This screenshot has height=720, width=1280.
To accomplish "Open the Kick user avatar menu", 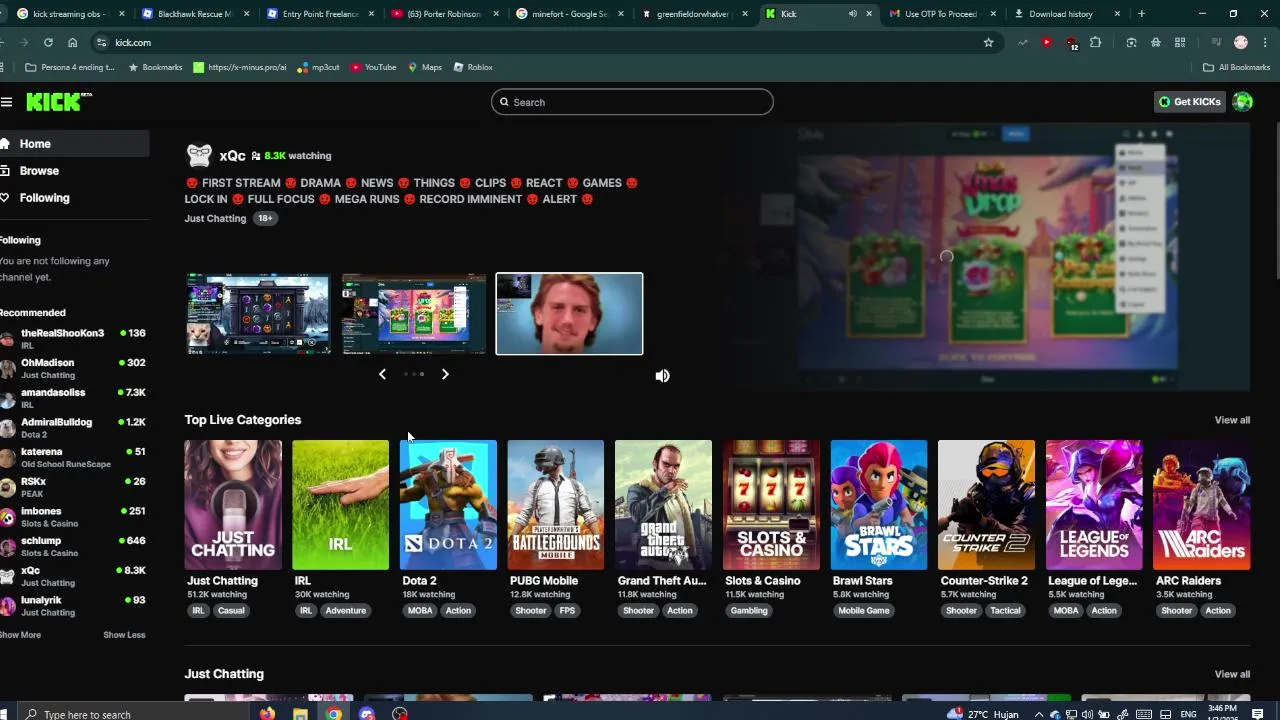I will 1243,101.
